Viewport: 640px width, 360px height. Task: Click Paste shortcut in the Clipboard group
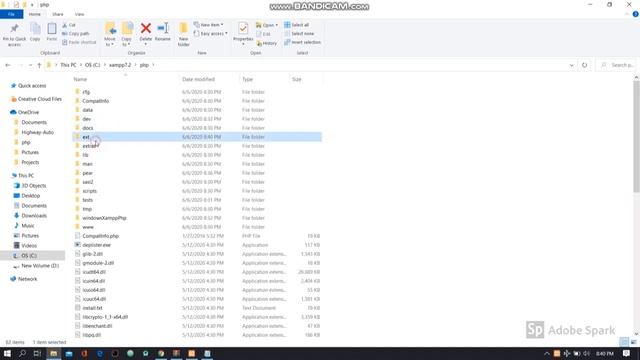coord(79,42)
